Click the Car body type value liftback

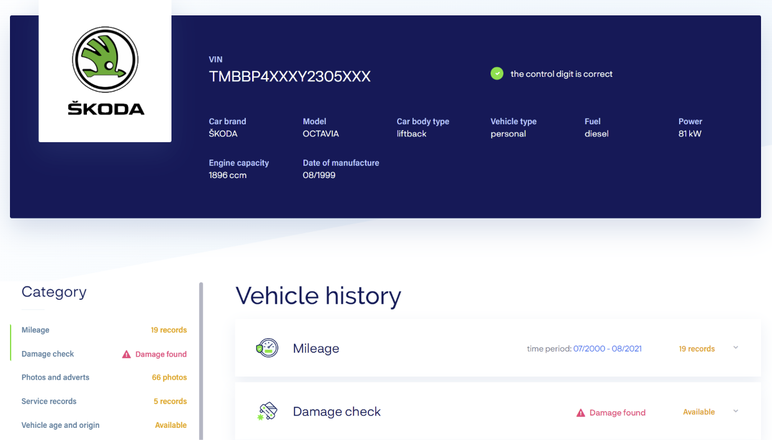[x=412, y=134]
